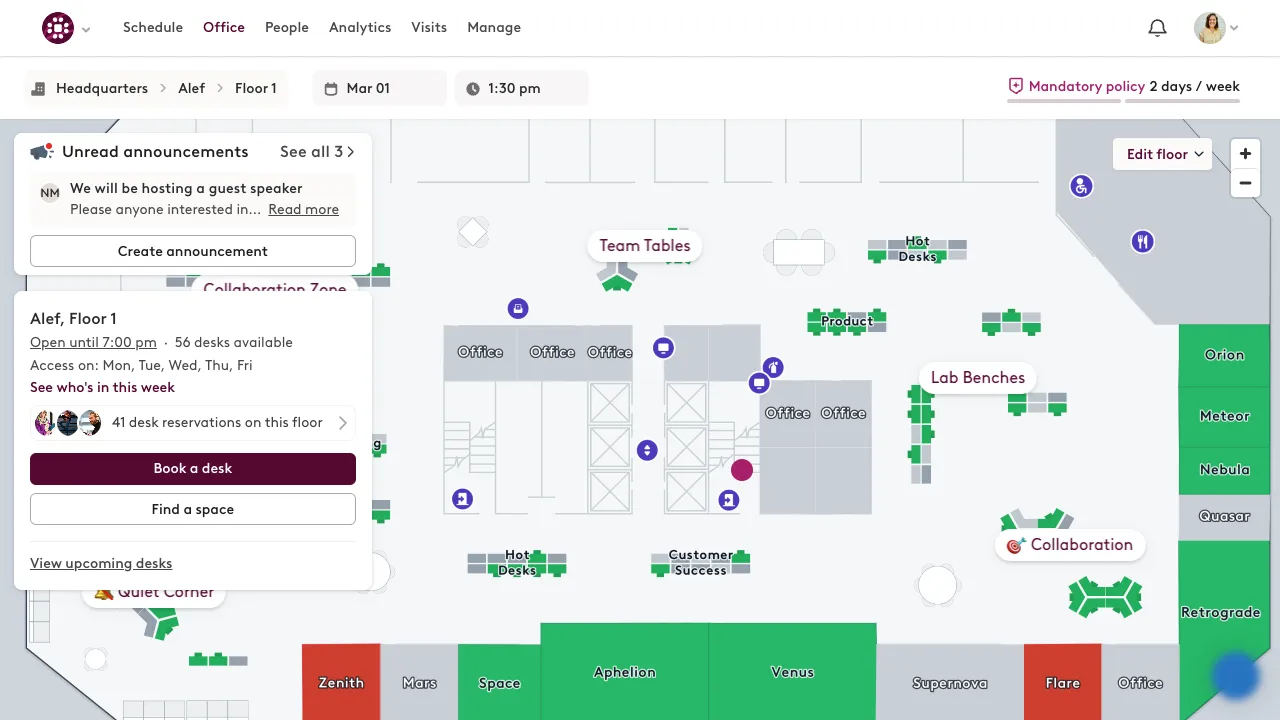
Task: Open the 41 desk reservations list chevron
Action: 343,422
